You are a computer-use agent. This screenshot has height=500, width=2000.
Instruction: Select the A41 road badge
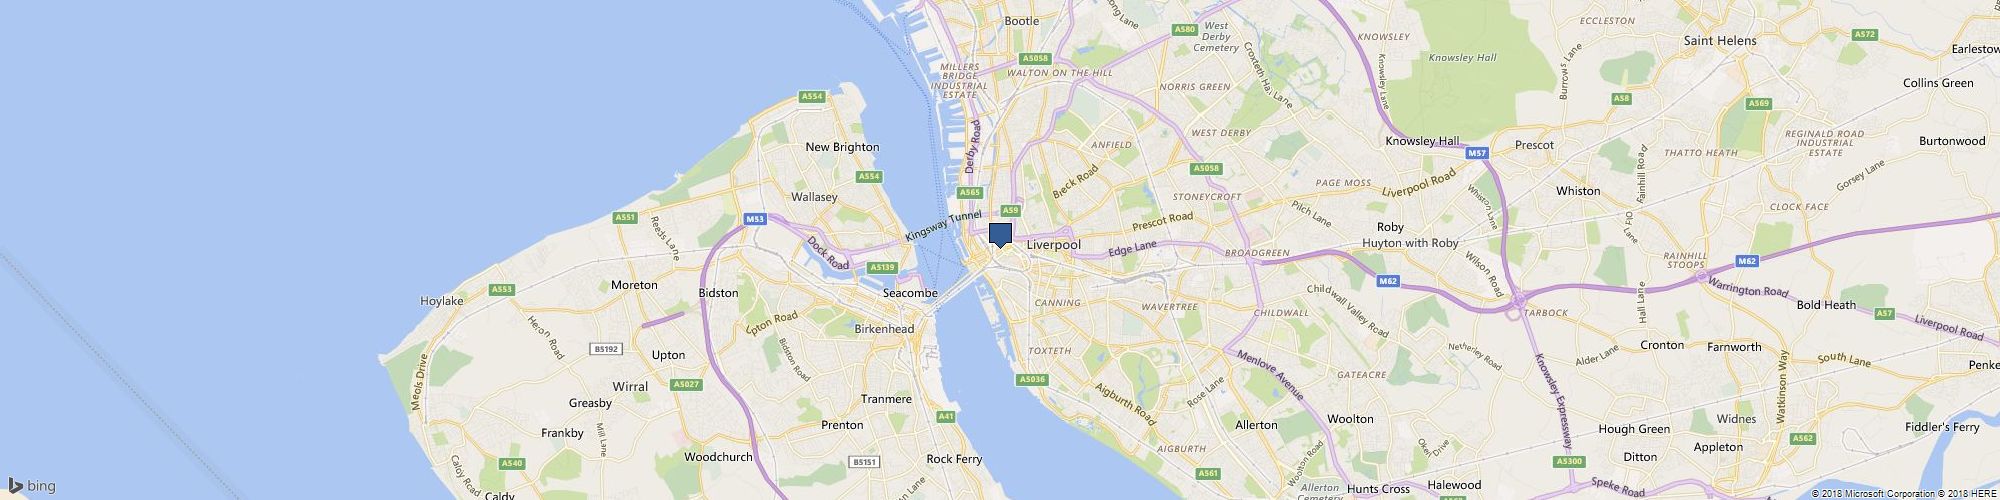click(946, 416)
